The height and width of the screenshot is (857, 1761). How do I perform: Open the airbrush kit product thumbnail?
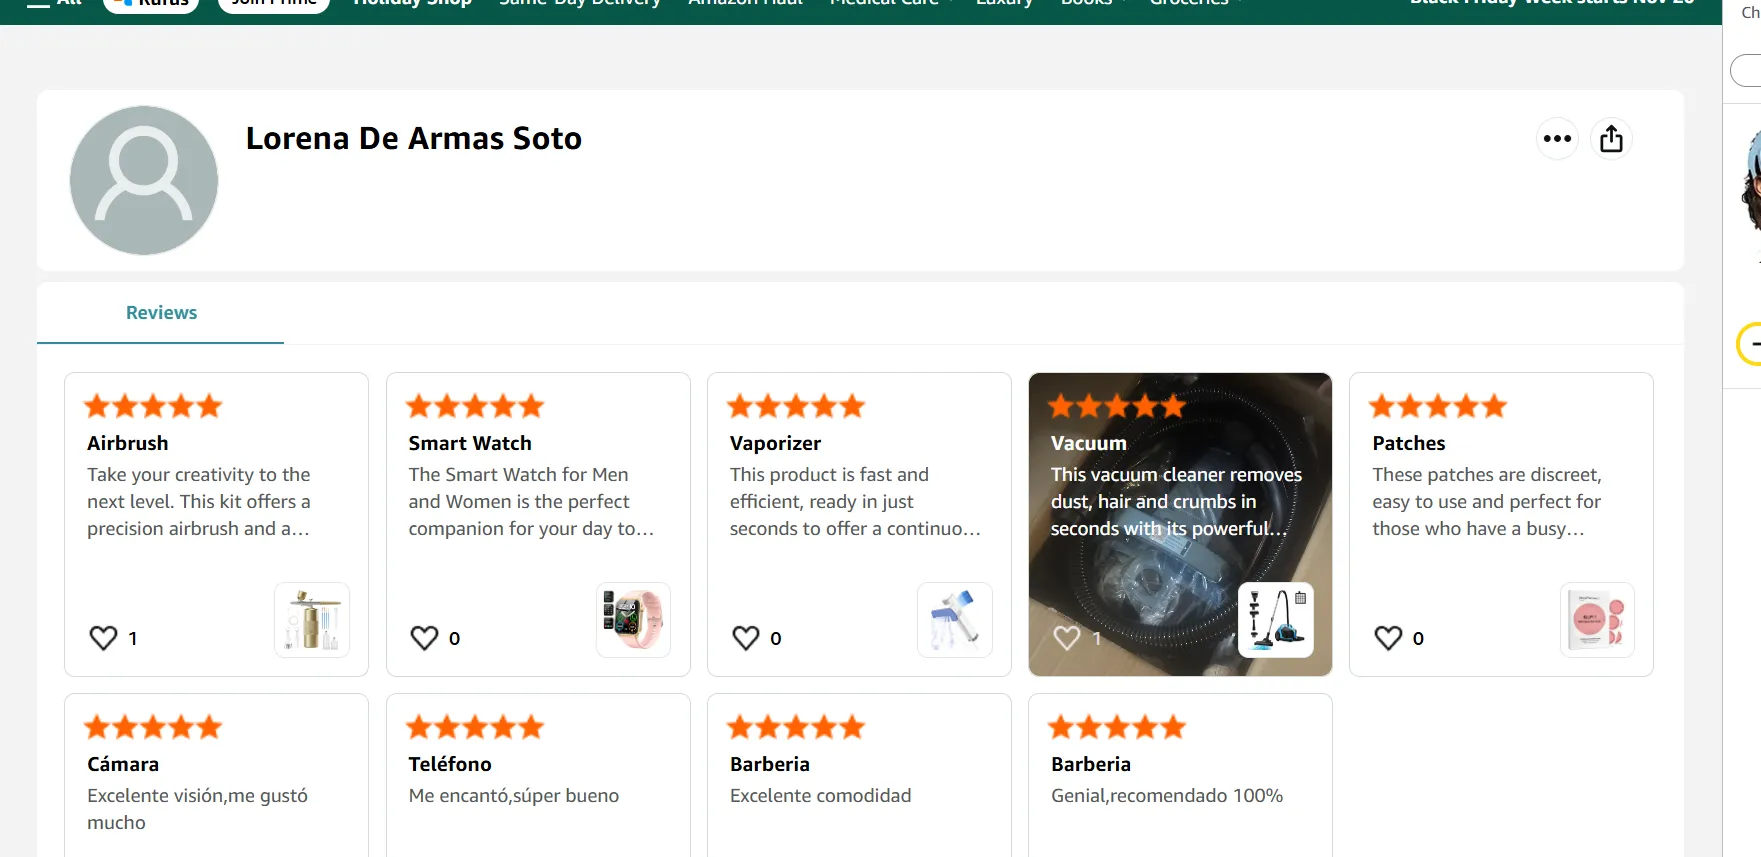pyautogui.click(x=312, y=620)
